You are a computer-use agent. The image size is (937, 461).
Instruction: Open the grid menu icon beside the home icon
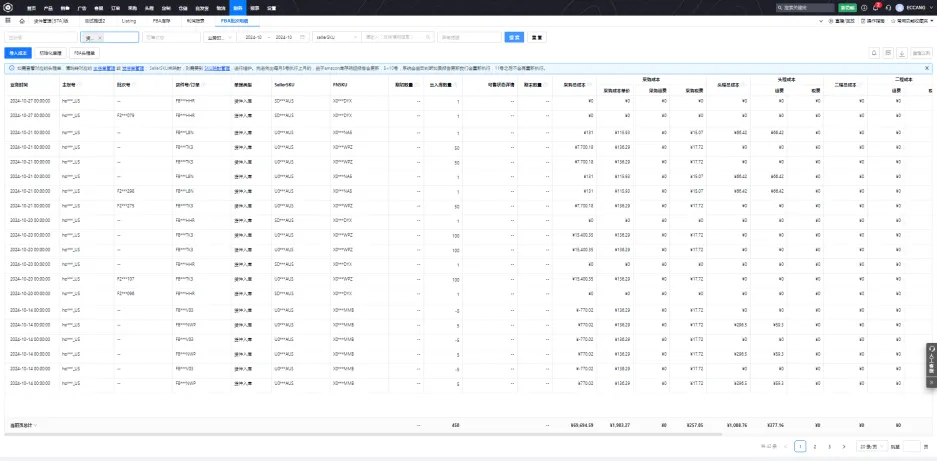click(8, 20)
